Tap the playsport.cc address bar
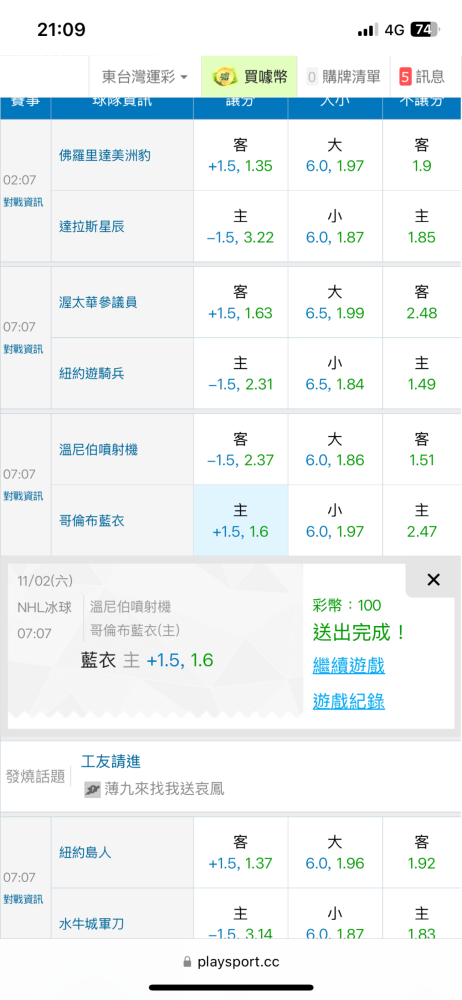 pyautogui.click(x=231, y=962)
